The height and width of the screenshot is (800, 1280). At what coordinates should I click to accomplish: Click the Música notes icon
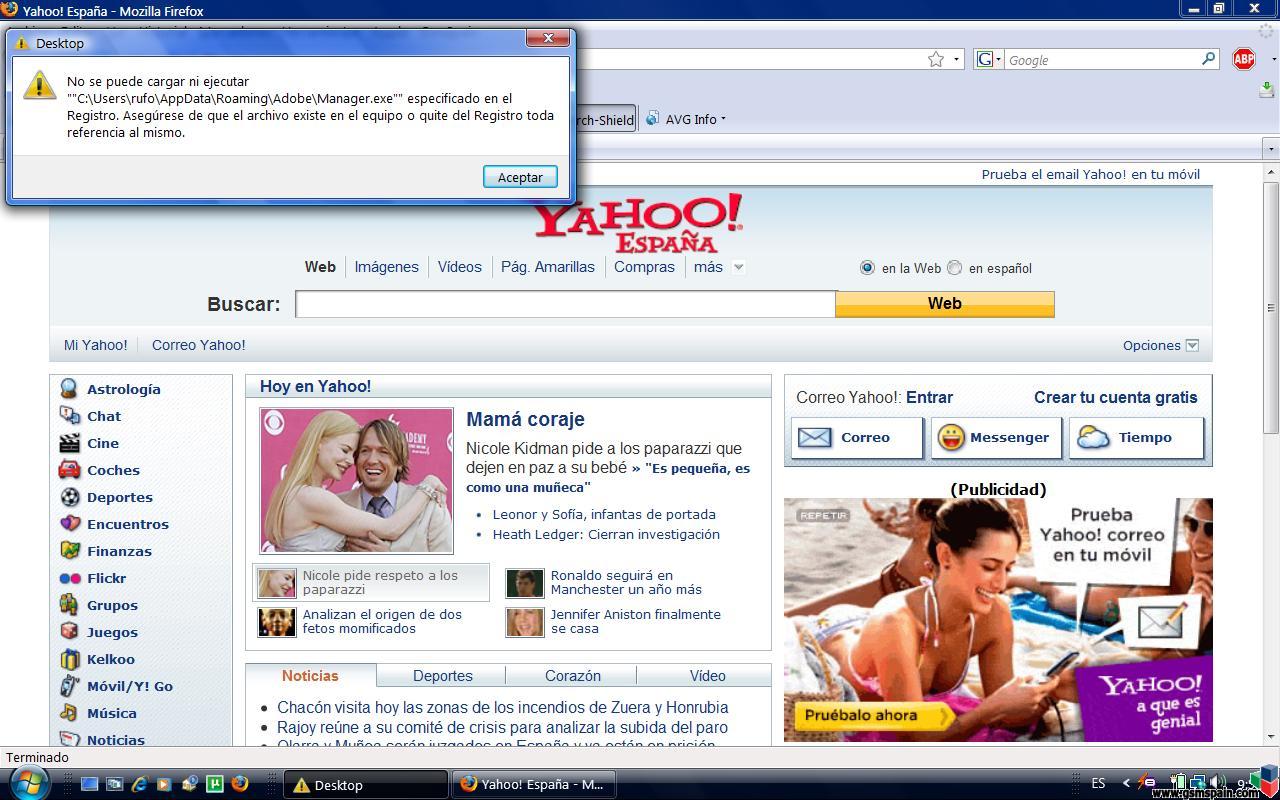[69, 713]
